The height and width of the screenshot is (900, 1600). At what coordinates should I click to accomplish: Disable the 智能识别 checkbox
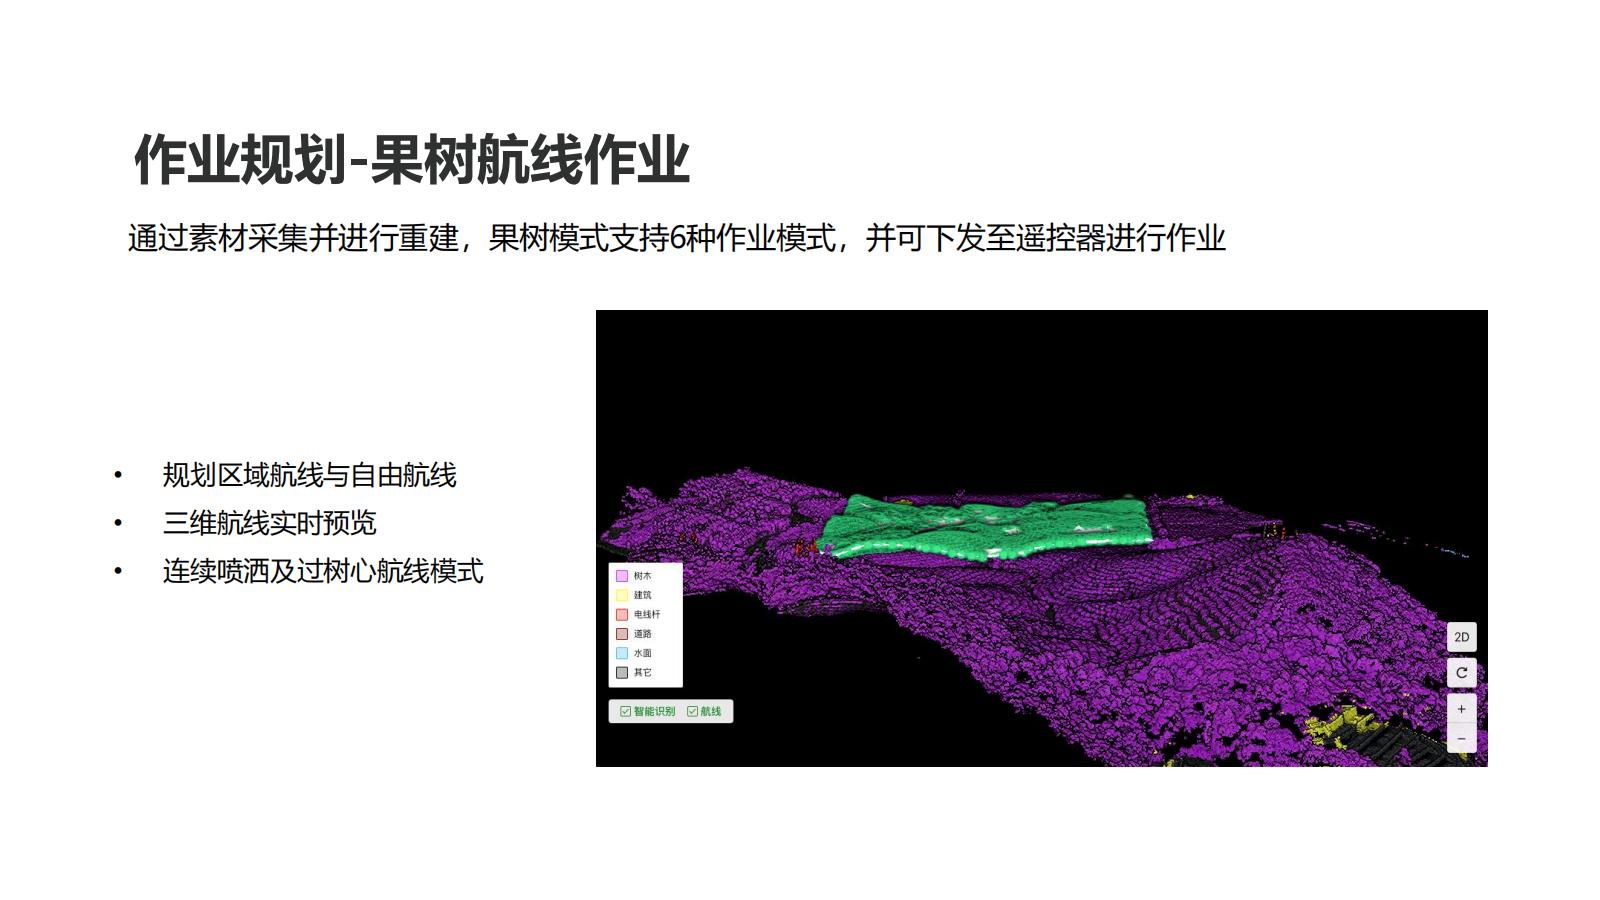[x=625, y=710]
